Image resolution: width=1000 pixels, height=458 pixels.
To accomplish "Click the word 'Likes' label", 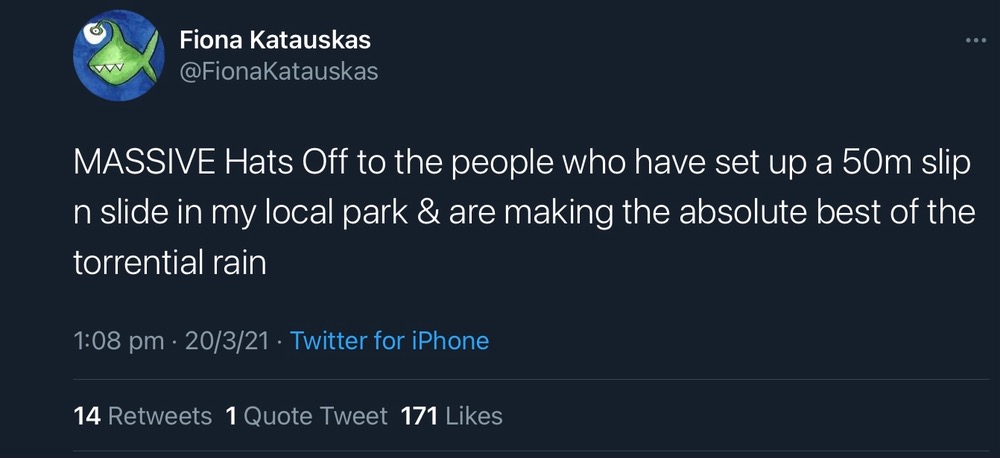I will pos(474,415).
